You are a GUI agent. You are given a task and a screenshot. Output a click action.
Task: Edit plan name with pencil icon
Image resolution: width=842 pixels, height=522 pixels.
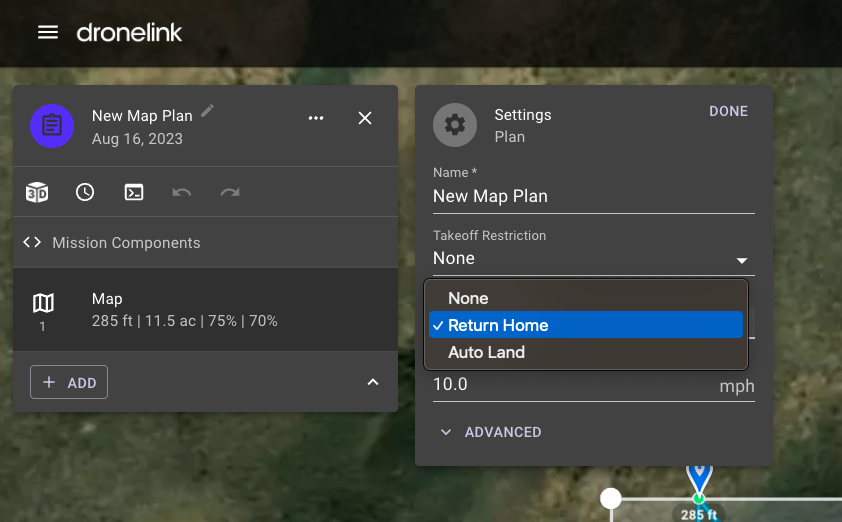point(208,111)
